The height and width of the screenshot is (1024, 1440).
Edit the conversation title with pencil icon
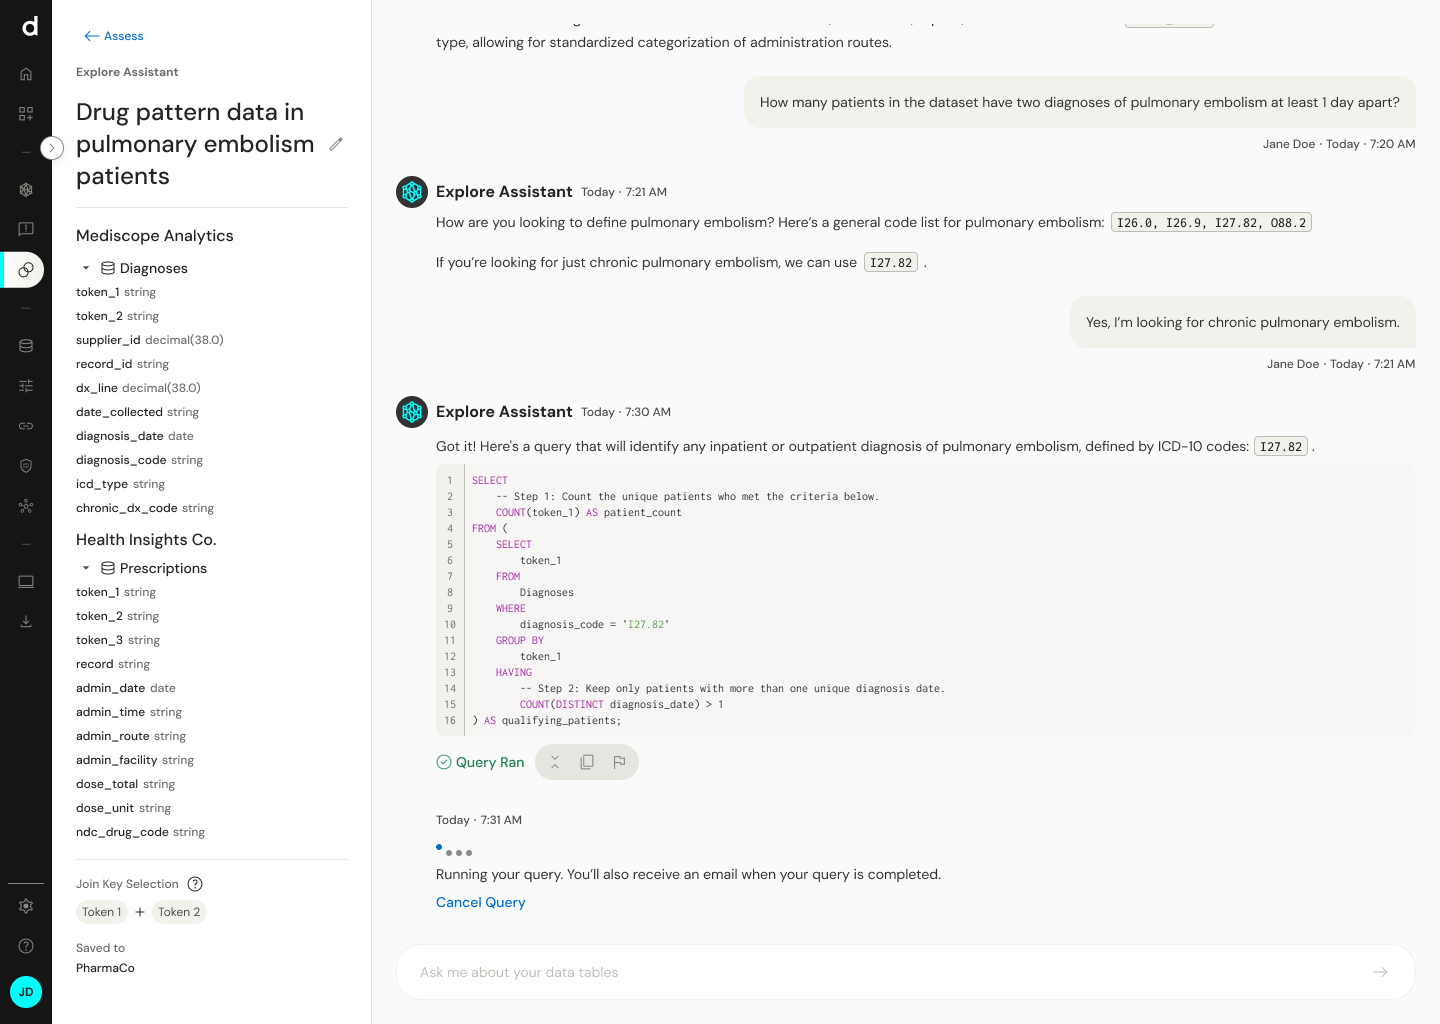click(x=336, y=144)
